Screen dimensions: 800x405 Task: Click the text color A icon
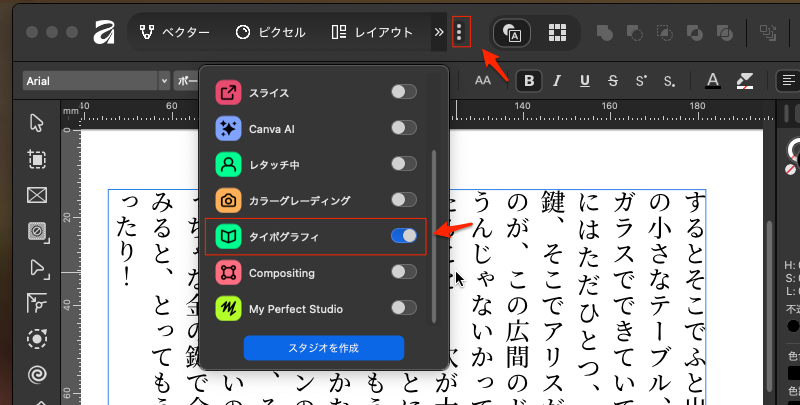tap(713, 81)
